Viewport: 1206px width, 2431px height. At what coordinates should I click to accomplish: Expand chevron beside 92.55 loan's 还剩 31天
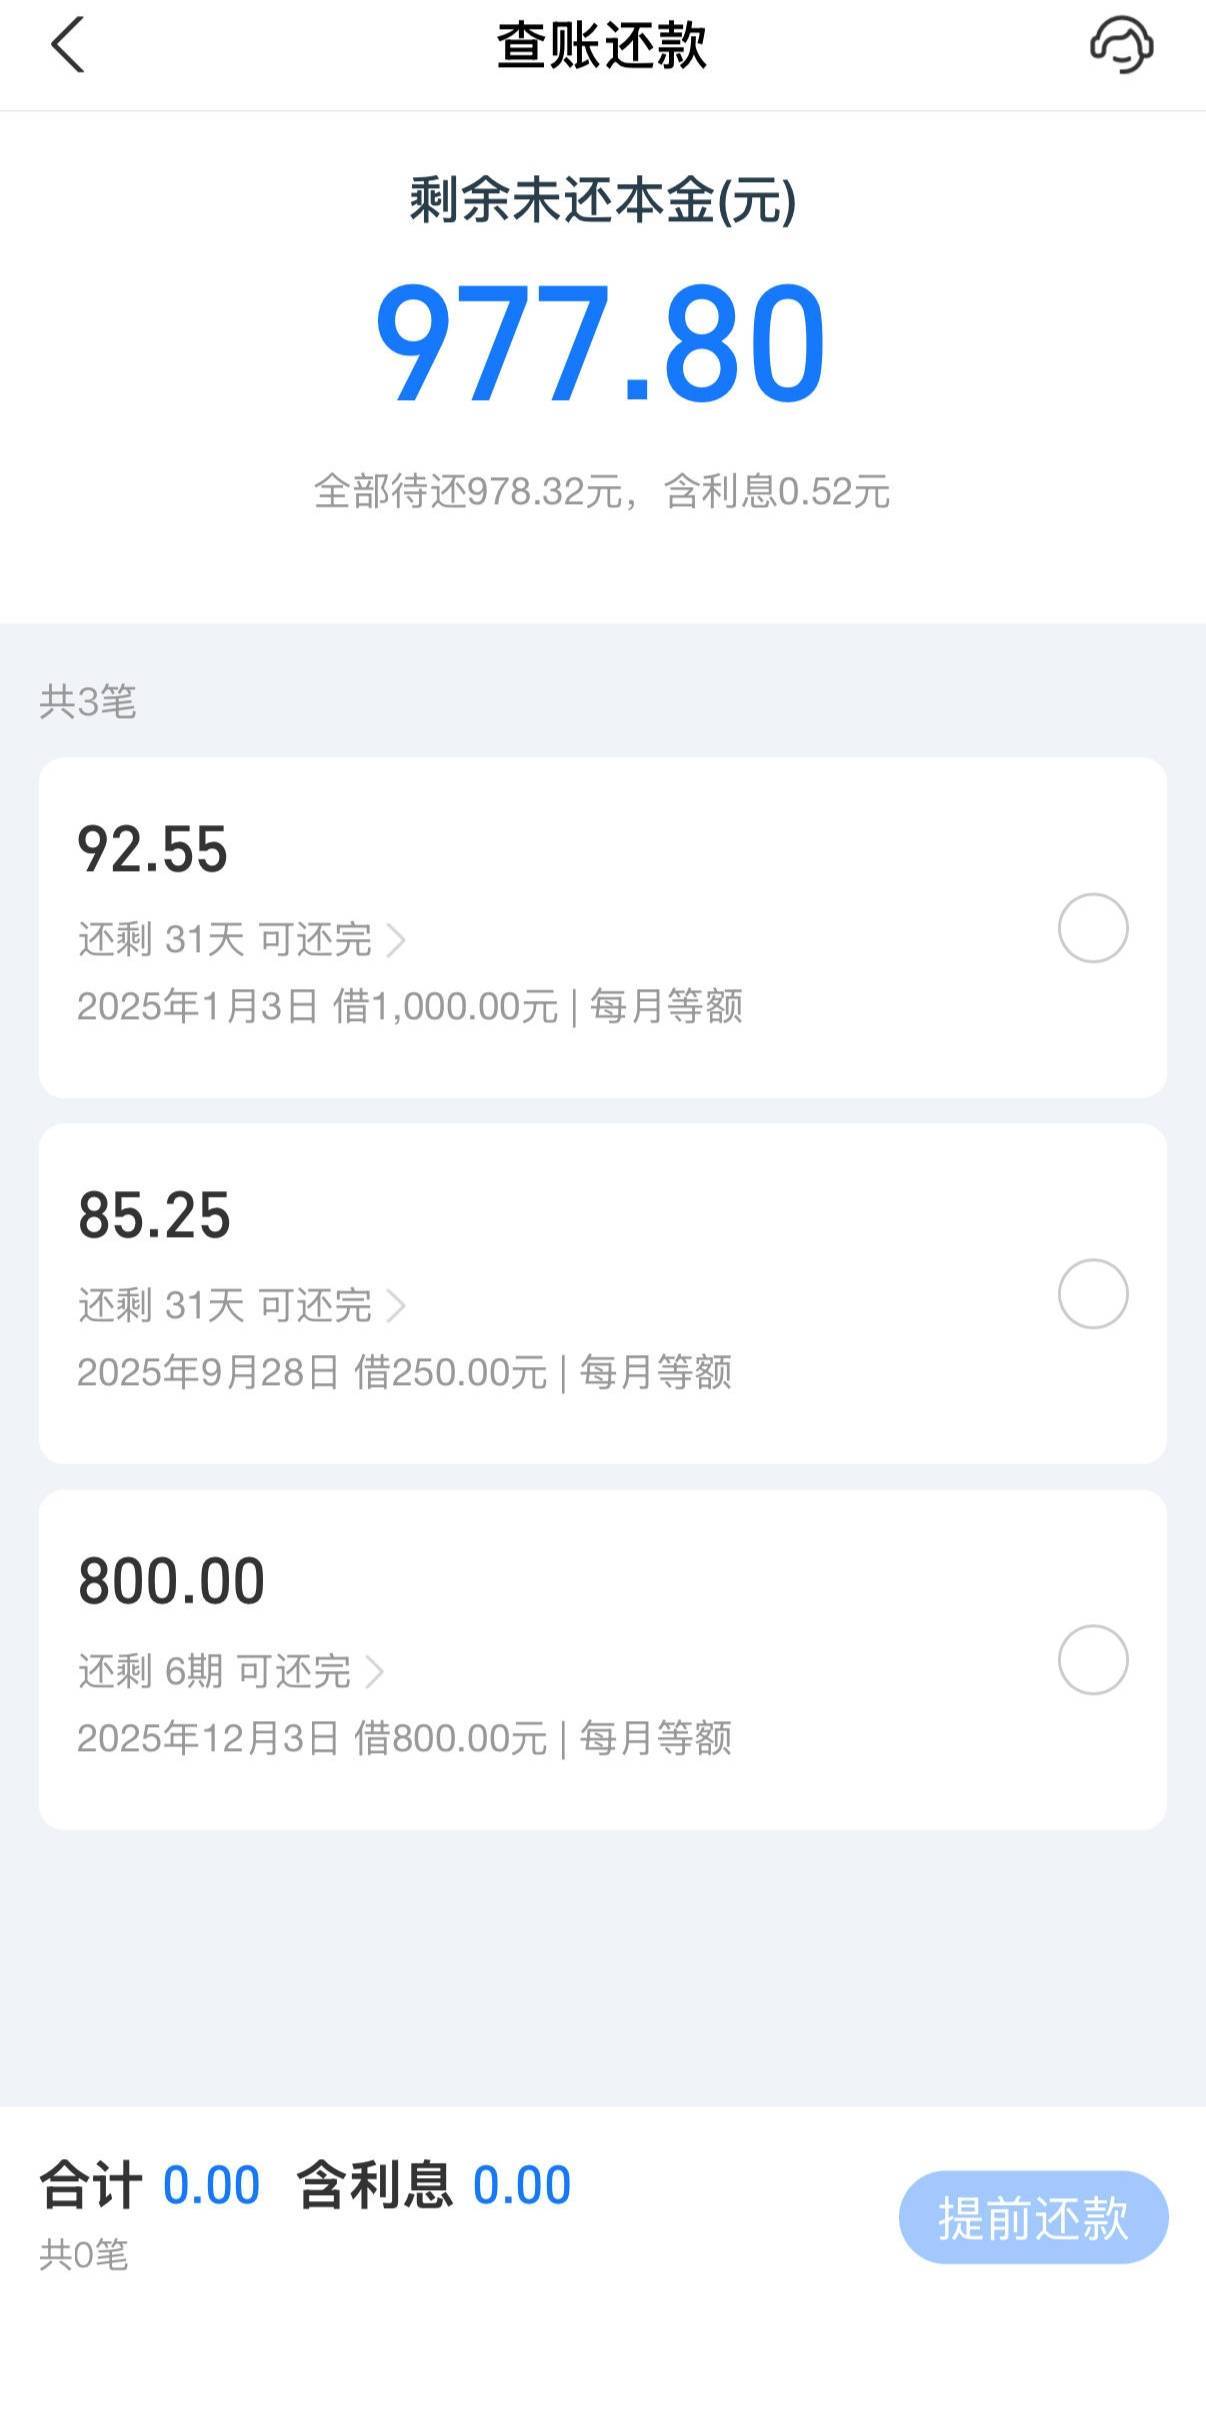[x=396, y=940]
